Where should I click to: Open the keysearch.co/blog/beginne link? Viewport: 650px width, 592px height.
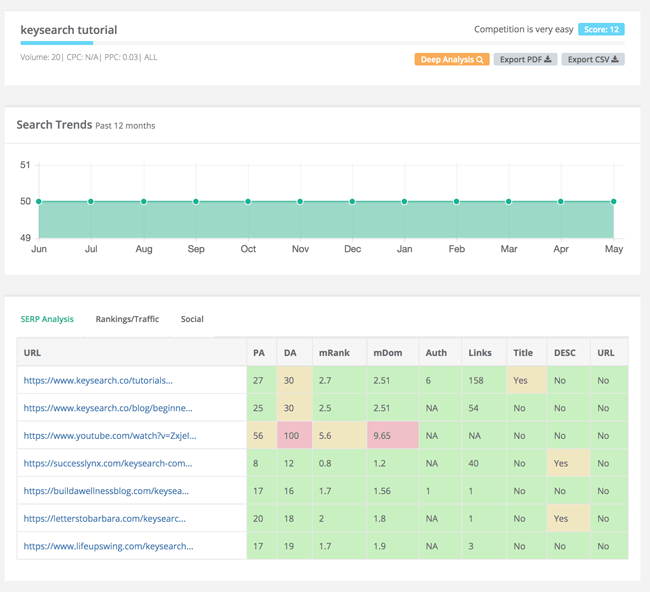tap(108, 408)
